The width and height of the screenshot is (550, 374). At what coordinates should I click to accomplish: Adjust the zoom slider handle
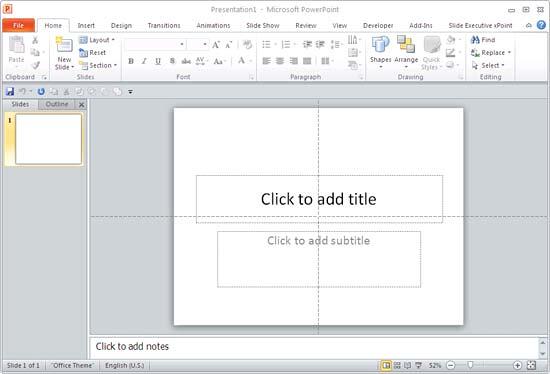(470, 366)
